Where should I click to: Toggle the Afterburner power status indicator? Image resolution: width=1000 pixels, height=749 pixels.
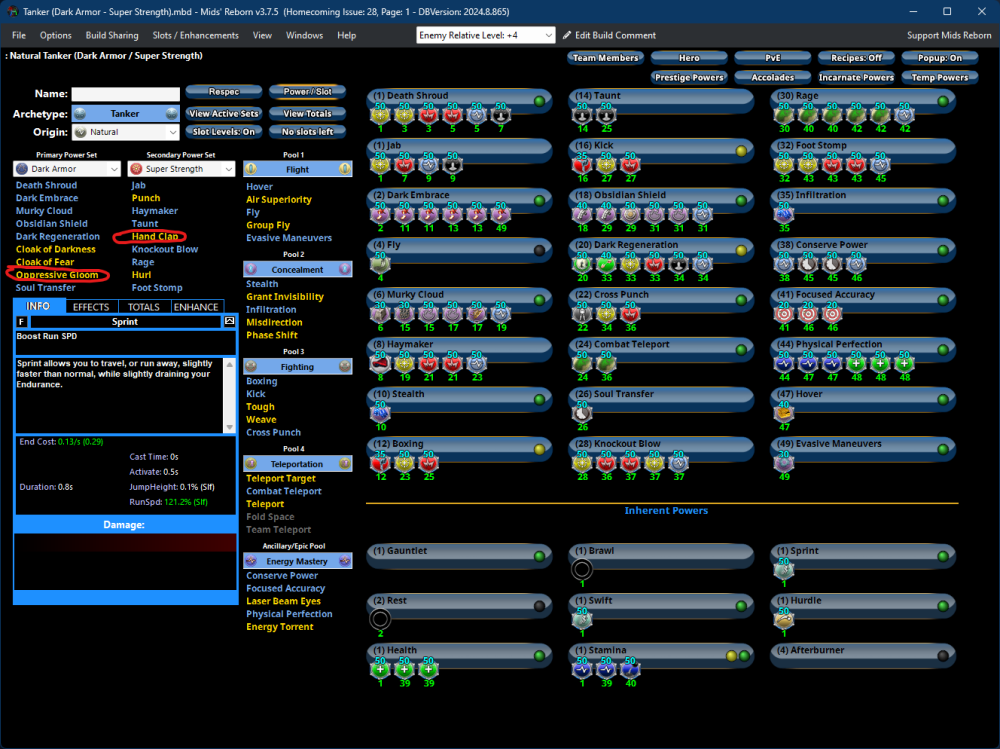point(942,656)
